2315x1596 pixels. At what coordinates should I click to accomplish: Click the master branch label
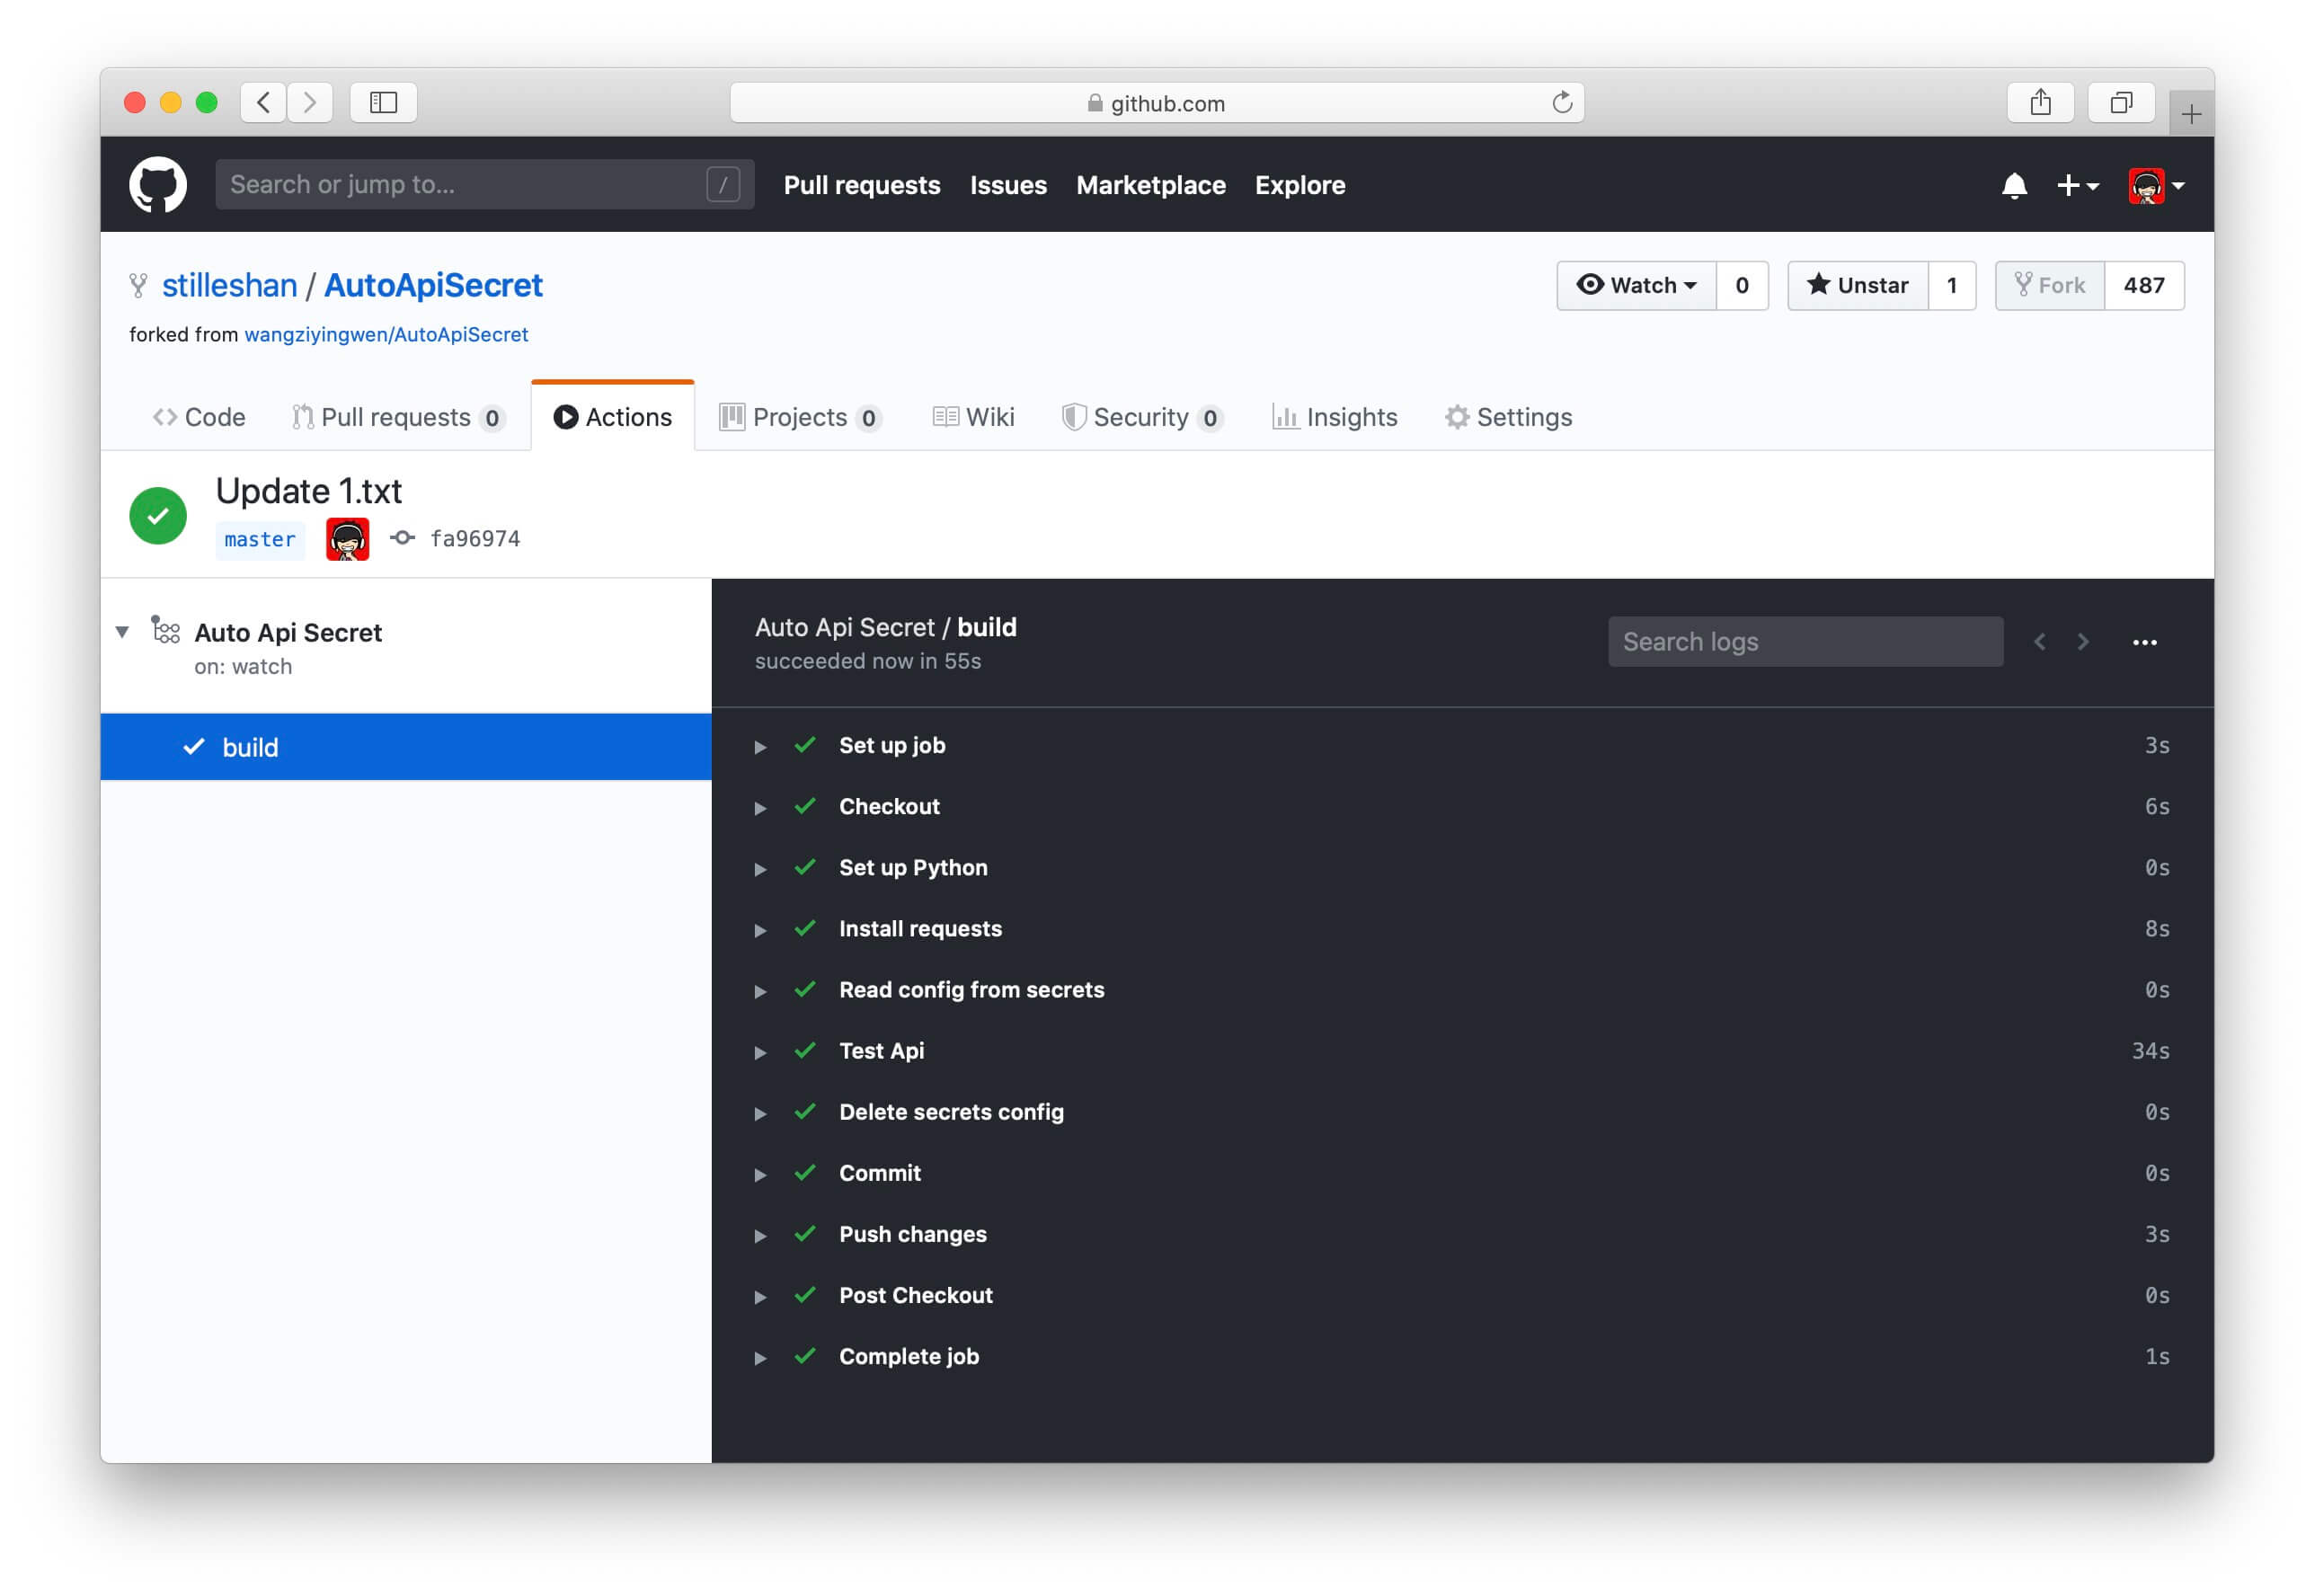[260, 539]
